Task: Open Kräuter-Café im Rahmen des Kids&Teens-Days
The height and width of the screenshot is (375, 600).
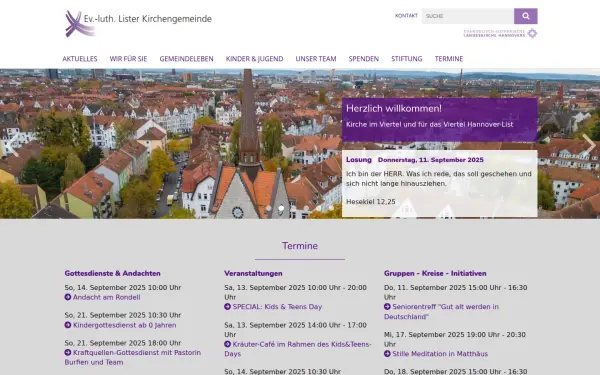Action: click(298, 349)
